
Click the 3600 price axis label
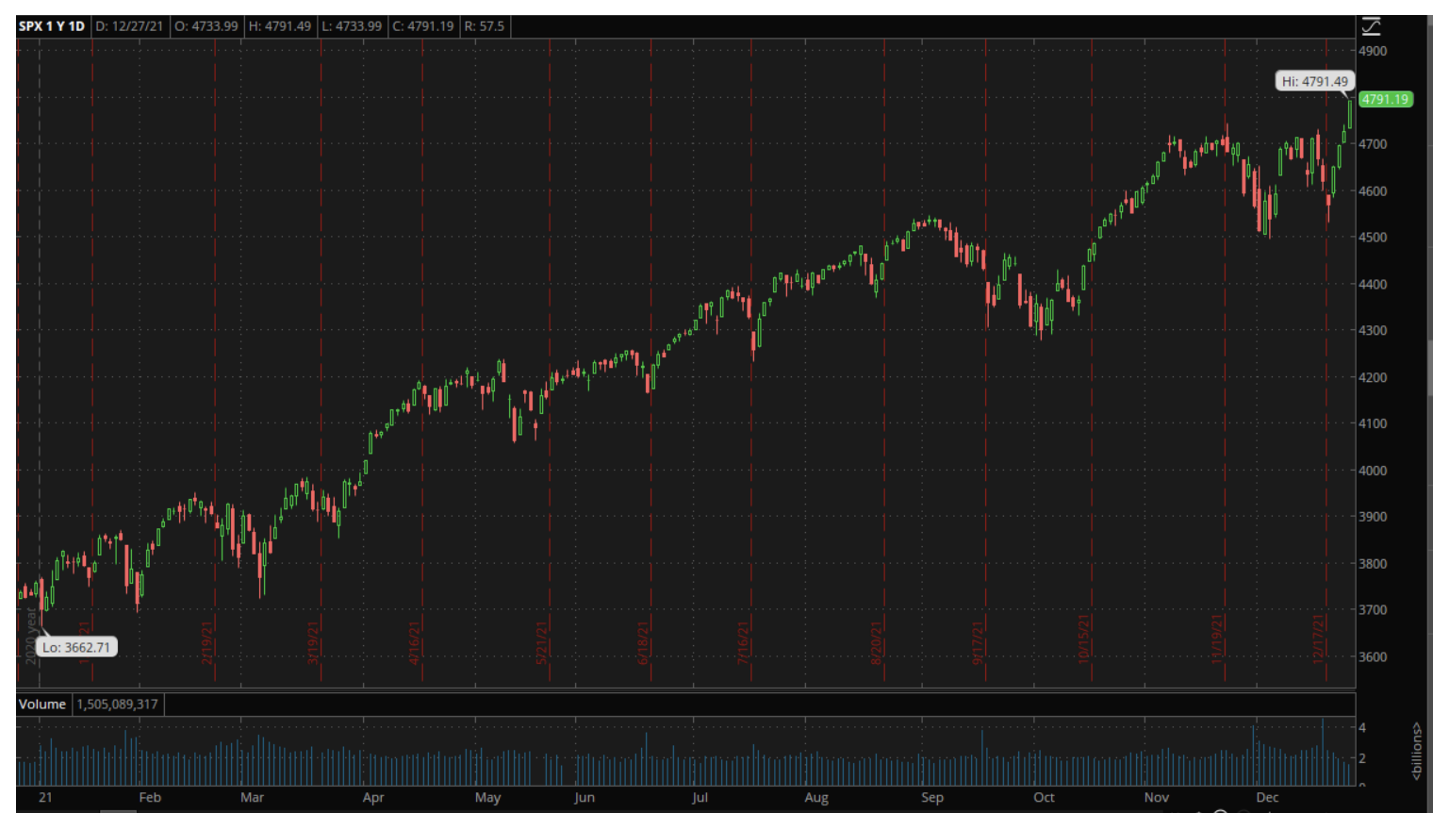(1375, 657)
